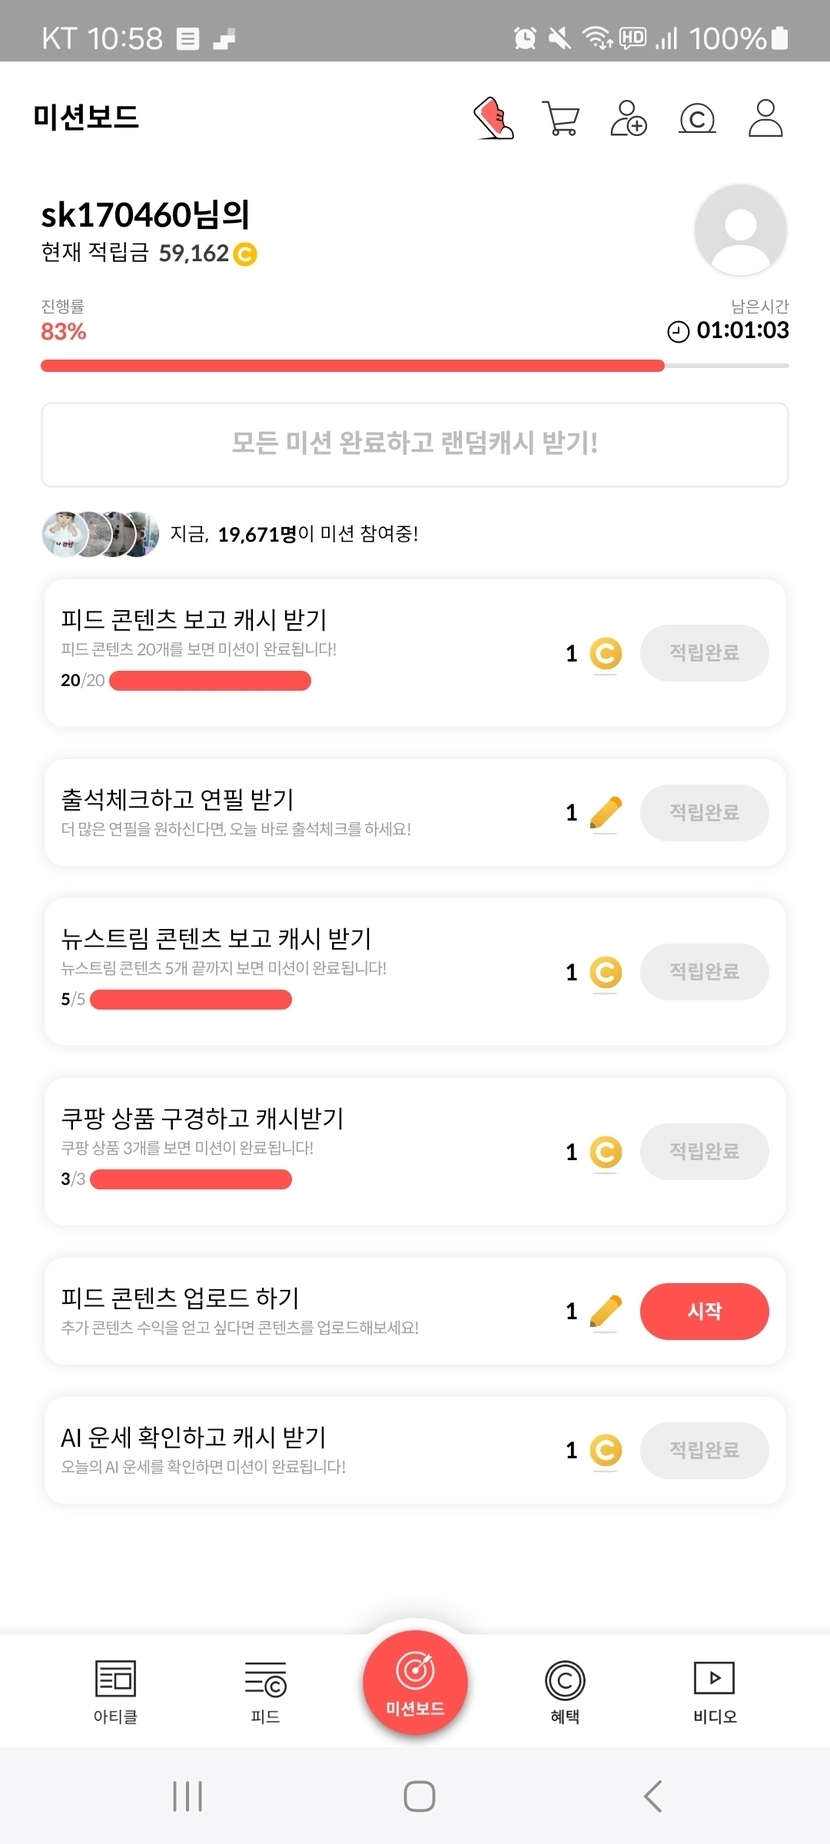This screenshot has width=830, height=1844.
Task: Tap the invite friend icon
Action: point(629,118)
